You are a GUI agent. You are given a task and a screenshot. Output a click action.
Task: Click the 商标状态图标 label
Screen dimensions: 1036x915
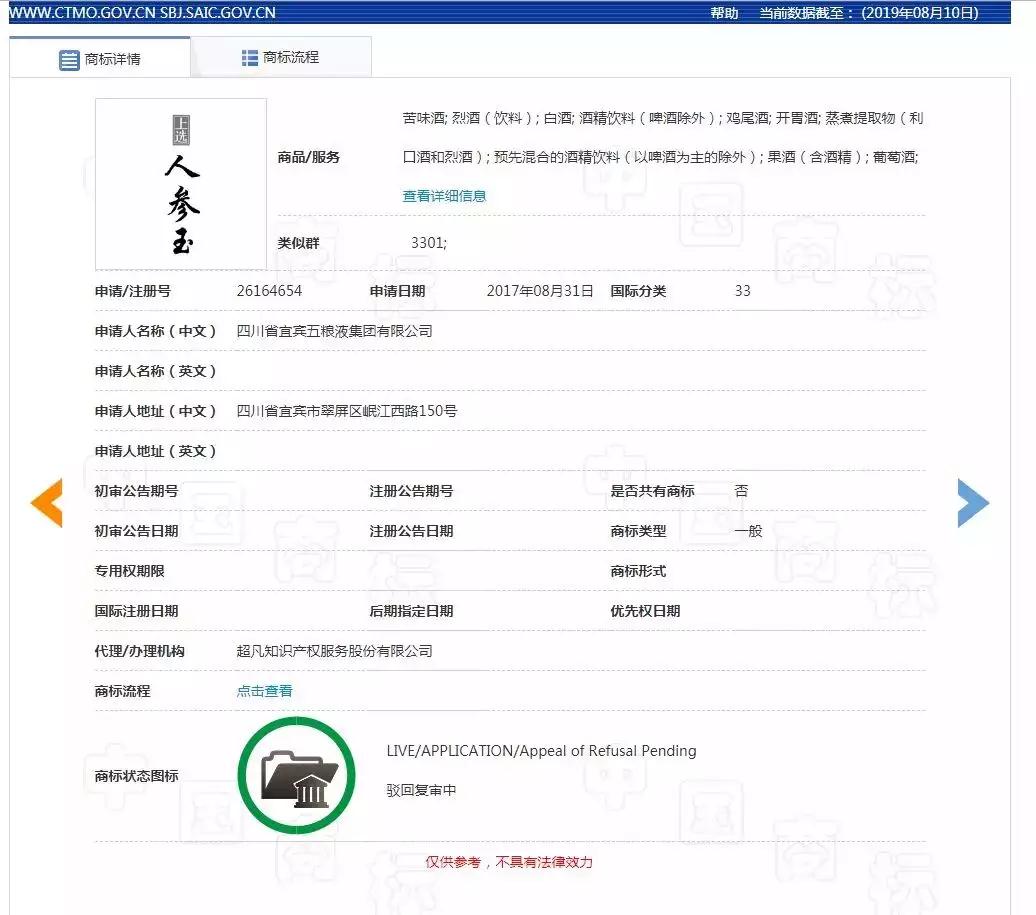click(136, 776)
